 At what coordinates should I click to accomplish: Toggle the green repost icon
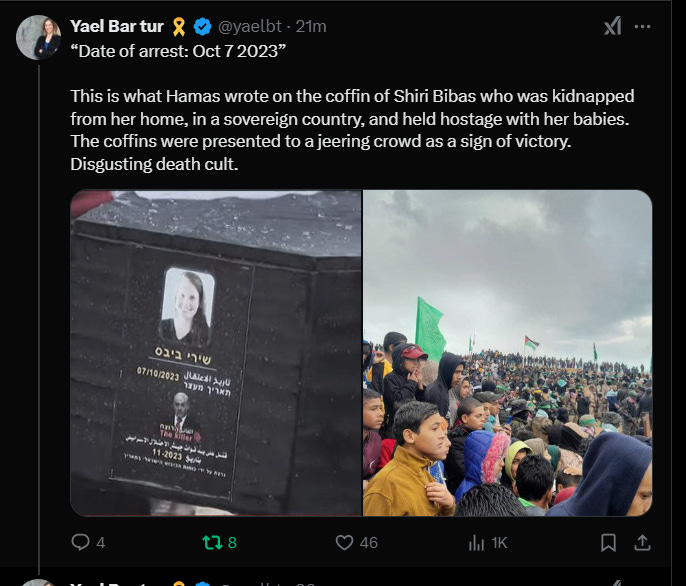[x=212, y=542]
